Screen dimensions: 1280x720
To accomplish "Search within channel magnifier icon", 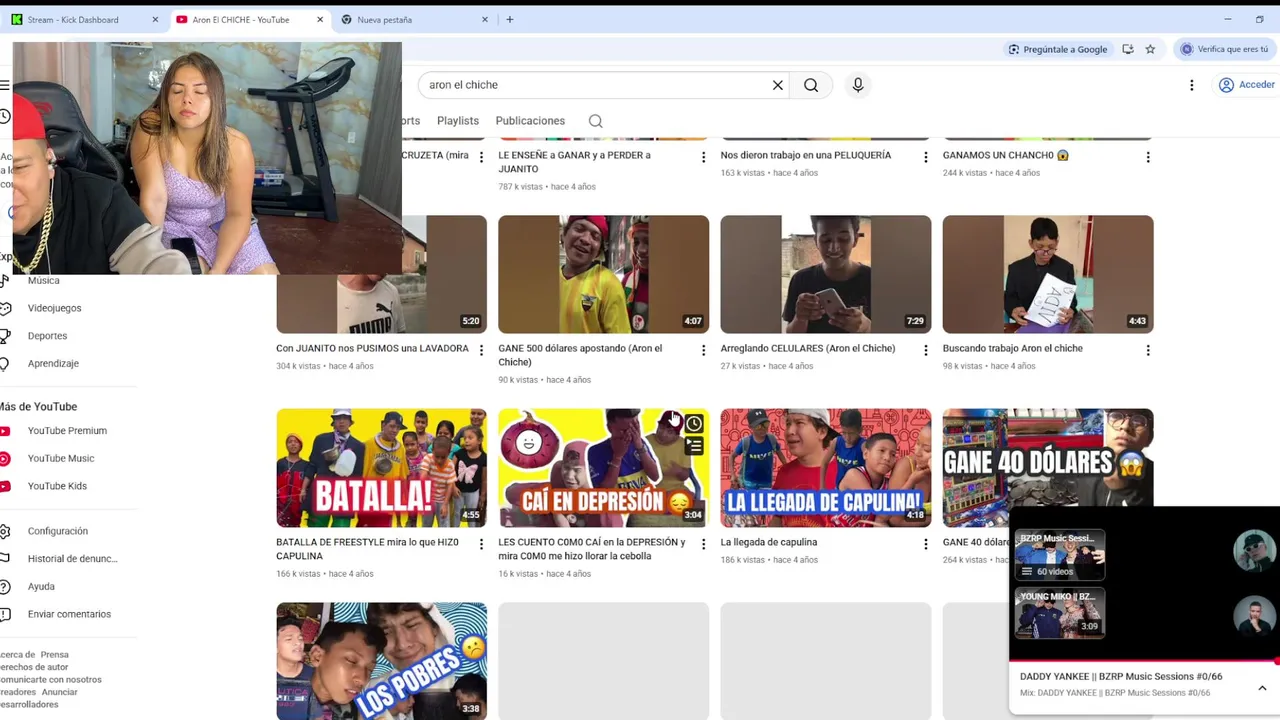I will click(595, 121).
